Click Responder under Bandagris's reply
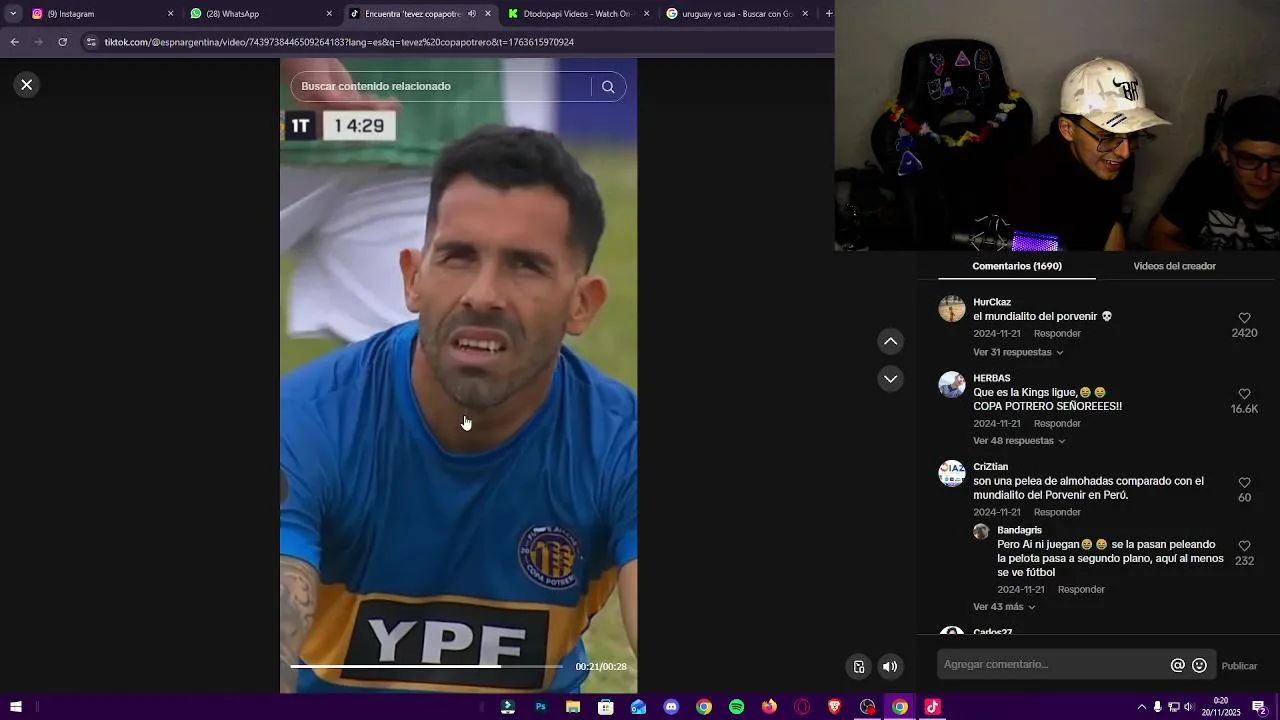Viewport: 1280px width, 720px height. pyautogui.click(x=1081, y=590)
